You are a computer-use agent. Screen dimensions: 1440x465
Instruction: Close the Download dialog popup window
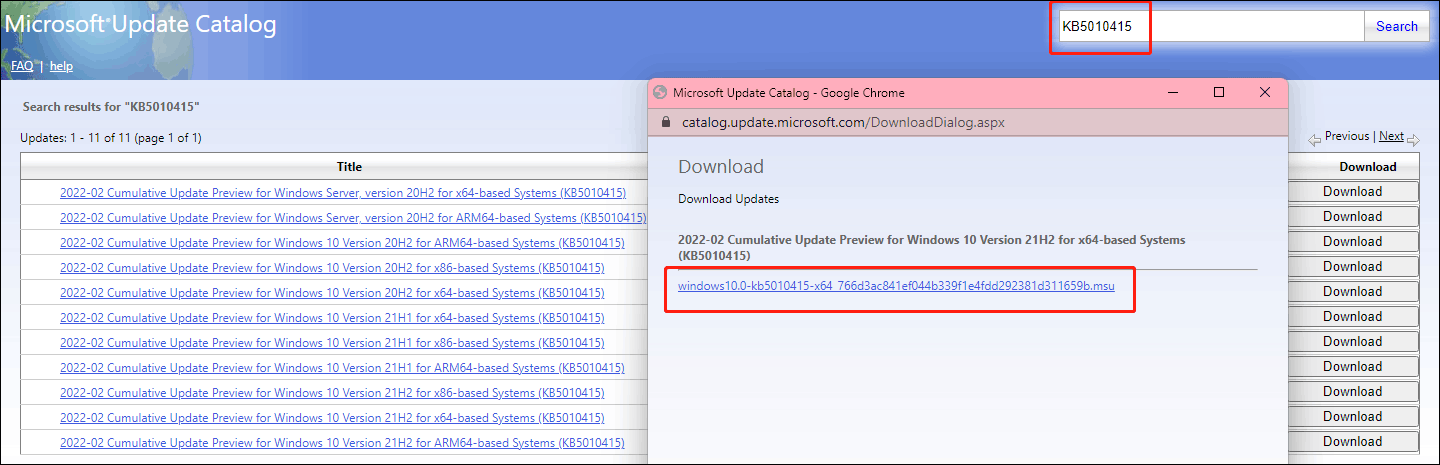point(1265,92)
